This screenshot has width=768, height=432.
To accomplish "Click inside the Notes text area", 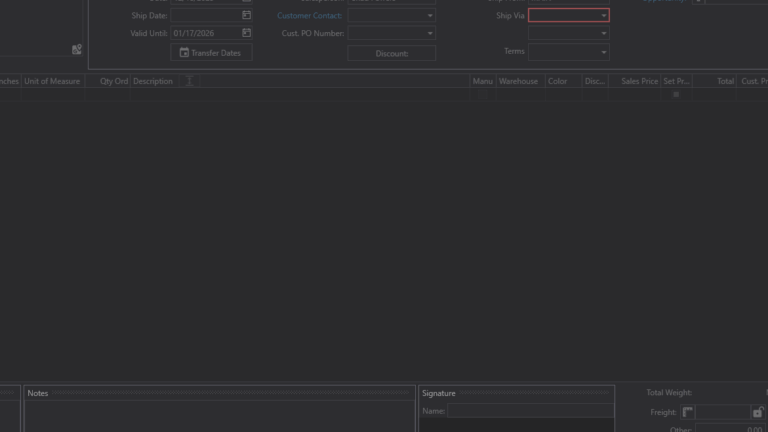I will point(219,416).
